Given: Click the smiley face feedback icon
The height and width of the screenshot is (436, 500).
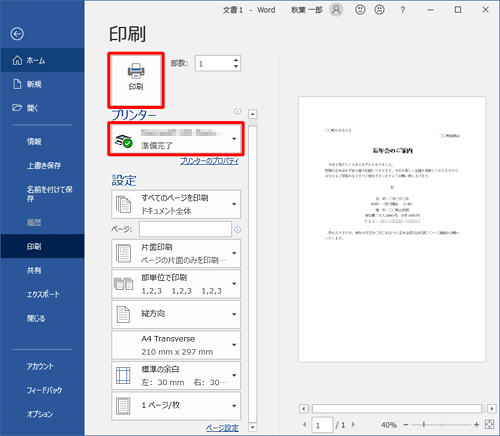Looking at the screenshot, I should [x=360, y=10].
